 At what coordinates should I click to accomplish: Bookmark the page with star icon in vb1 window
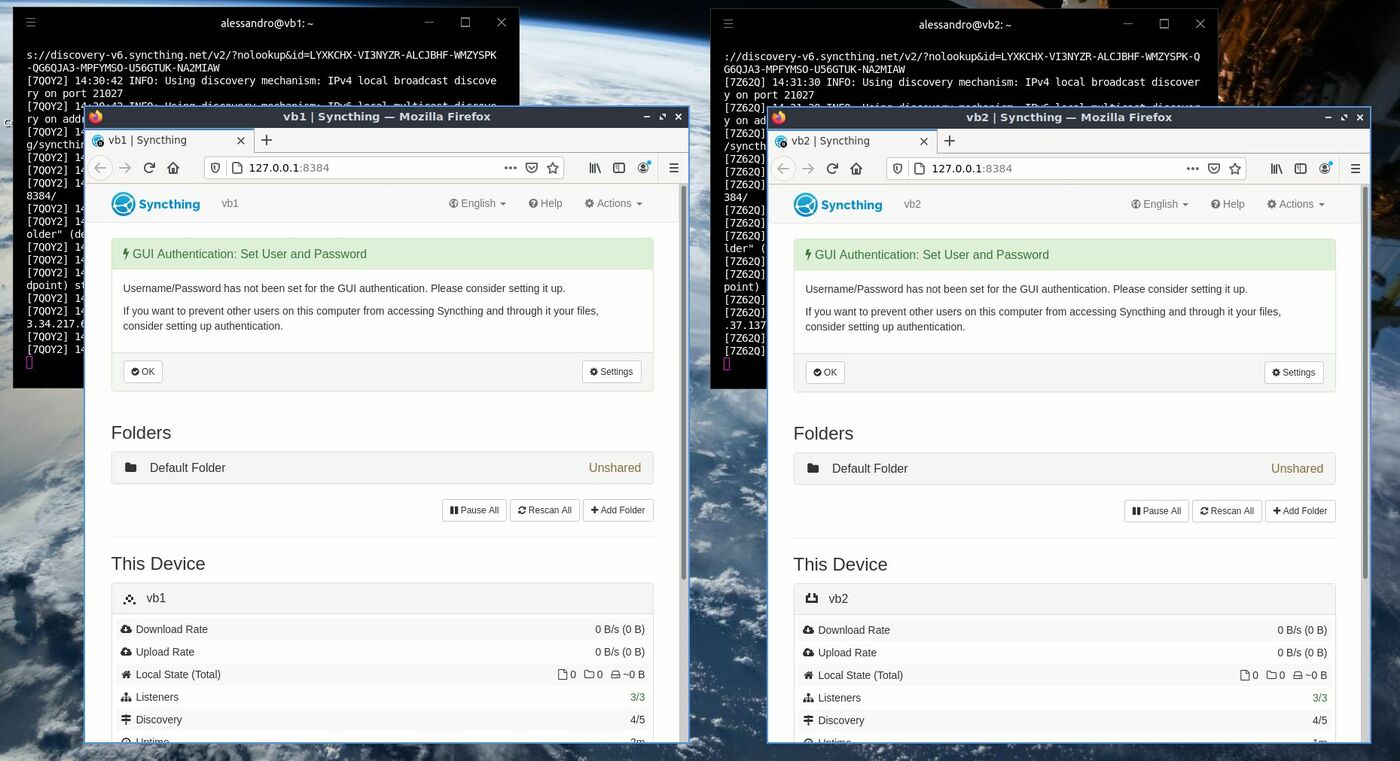pyautogui.click(x=553, y=168)
